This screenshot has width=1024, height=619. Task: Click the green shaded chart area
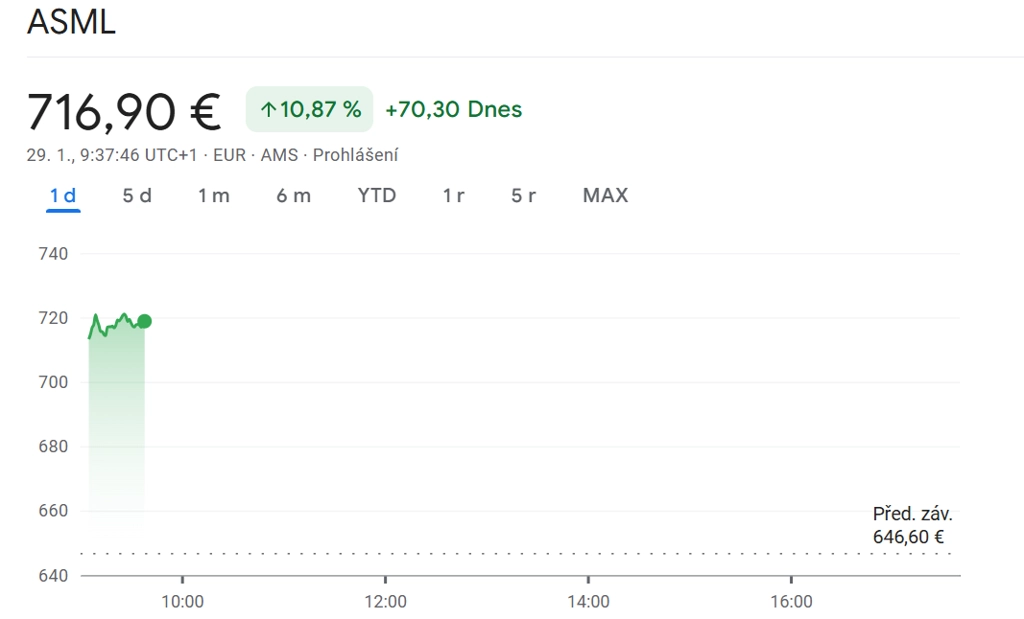coord(116,420)
